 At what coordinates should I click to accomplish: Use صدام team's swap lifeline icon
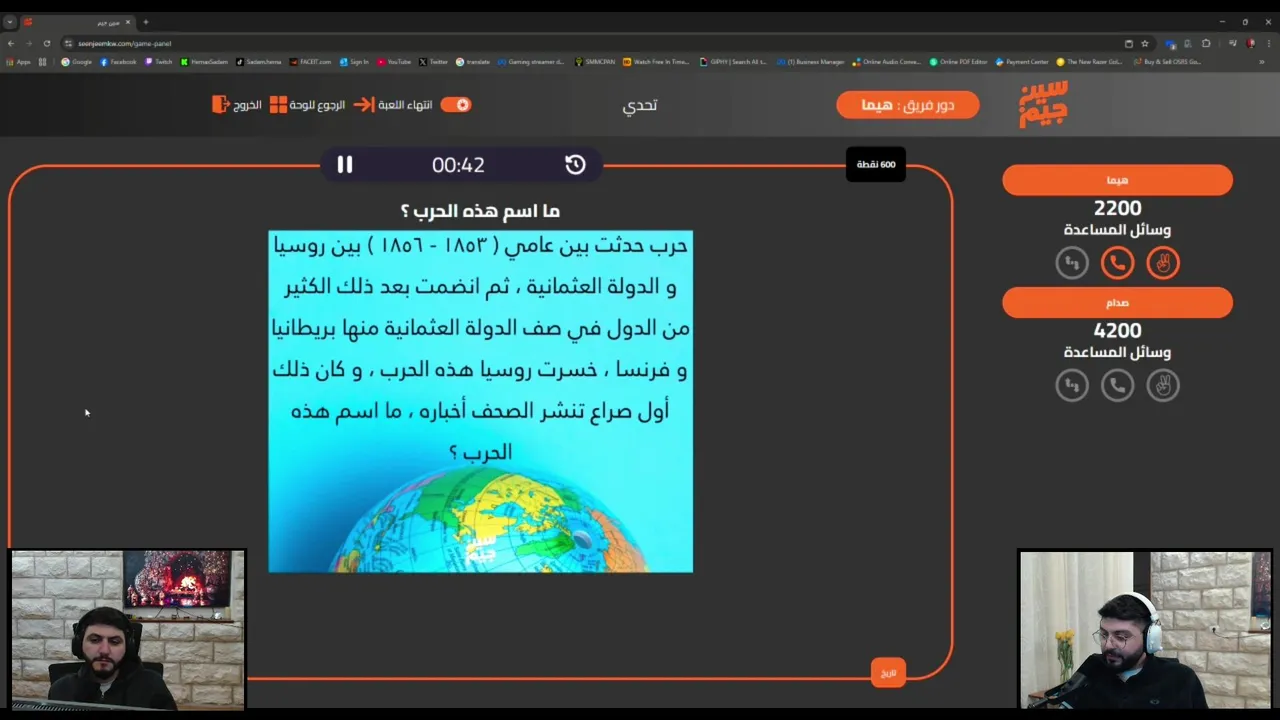click(x=1072, y=385)
